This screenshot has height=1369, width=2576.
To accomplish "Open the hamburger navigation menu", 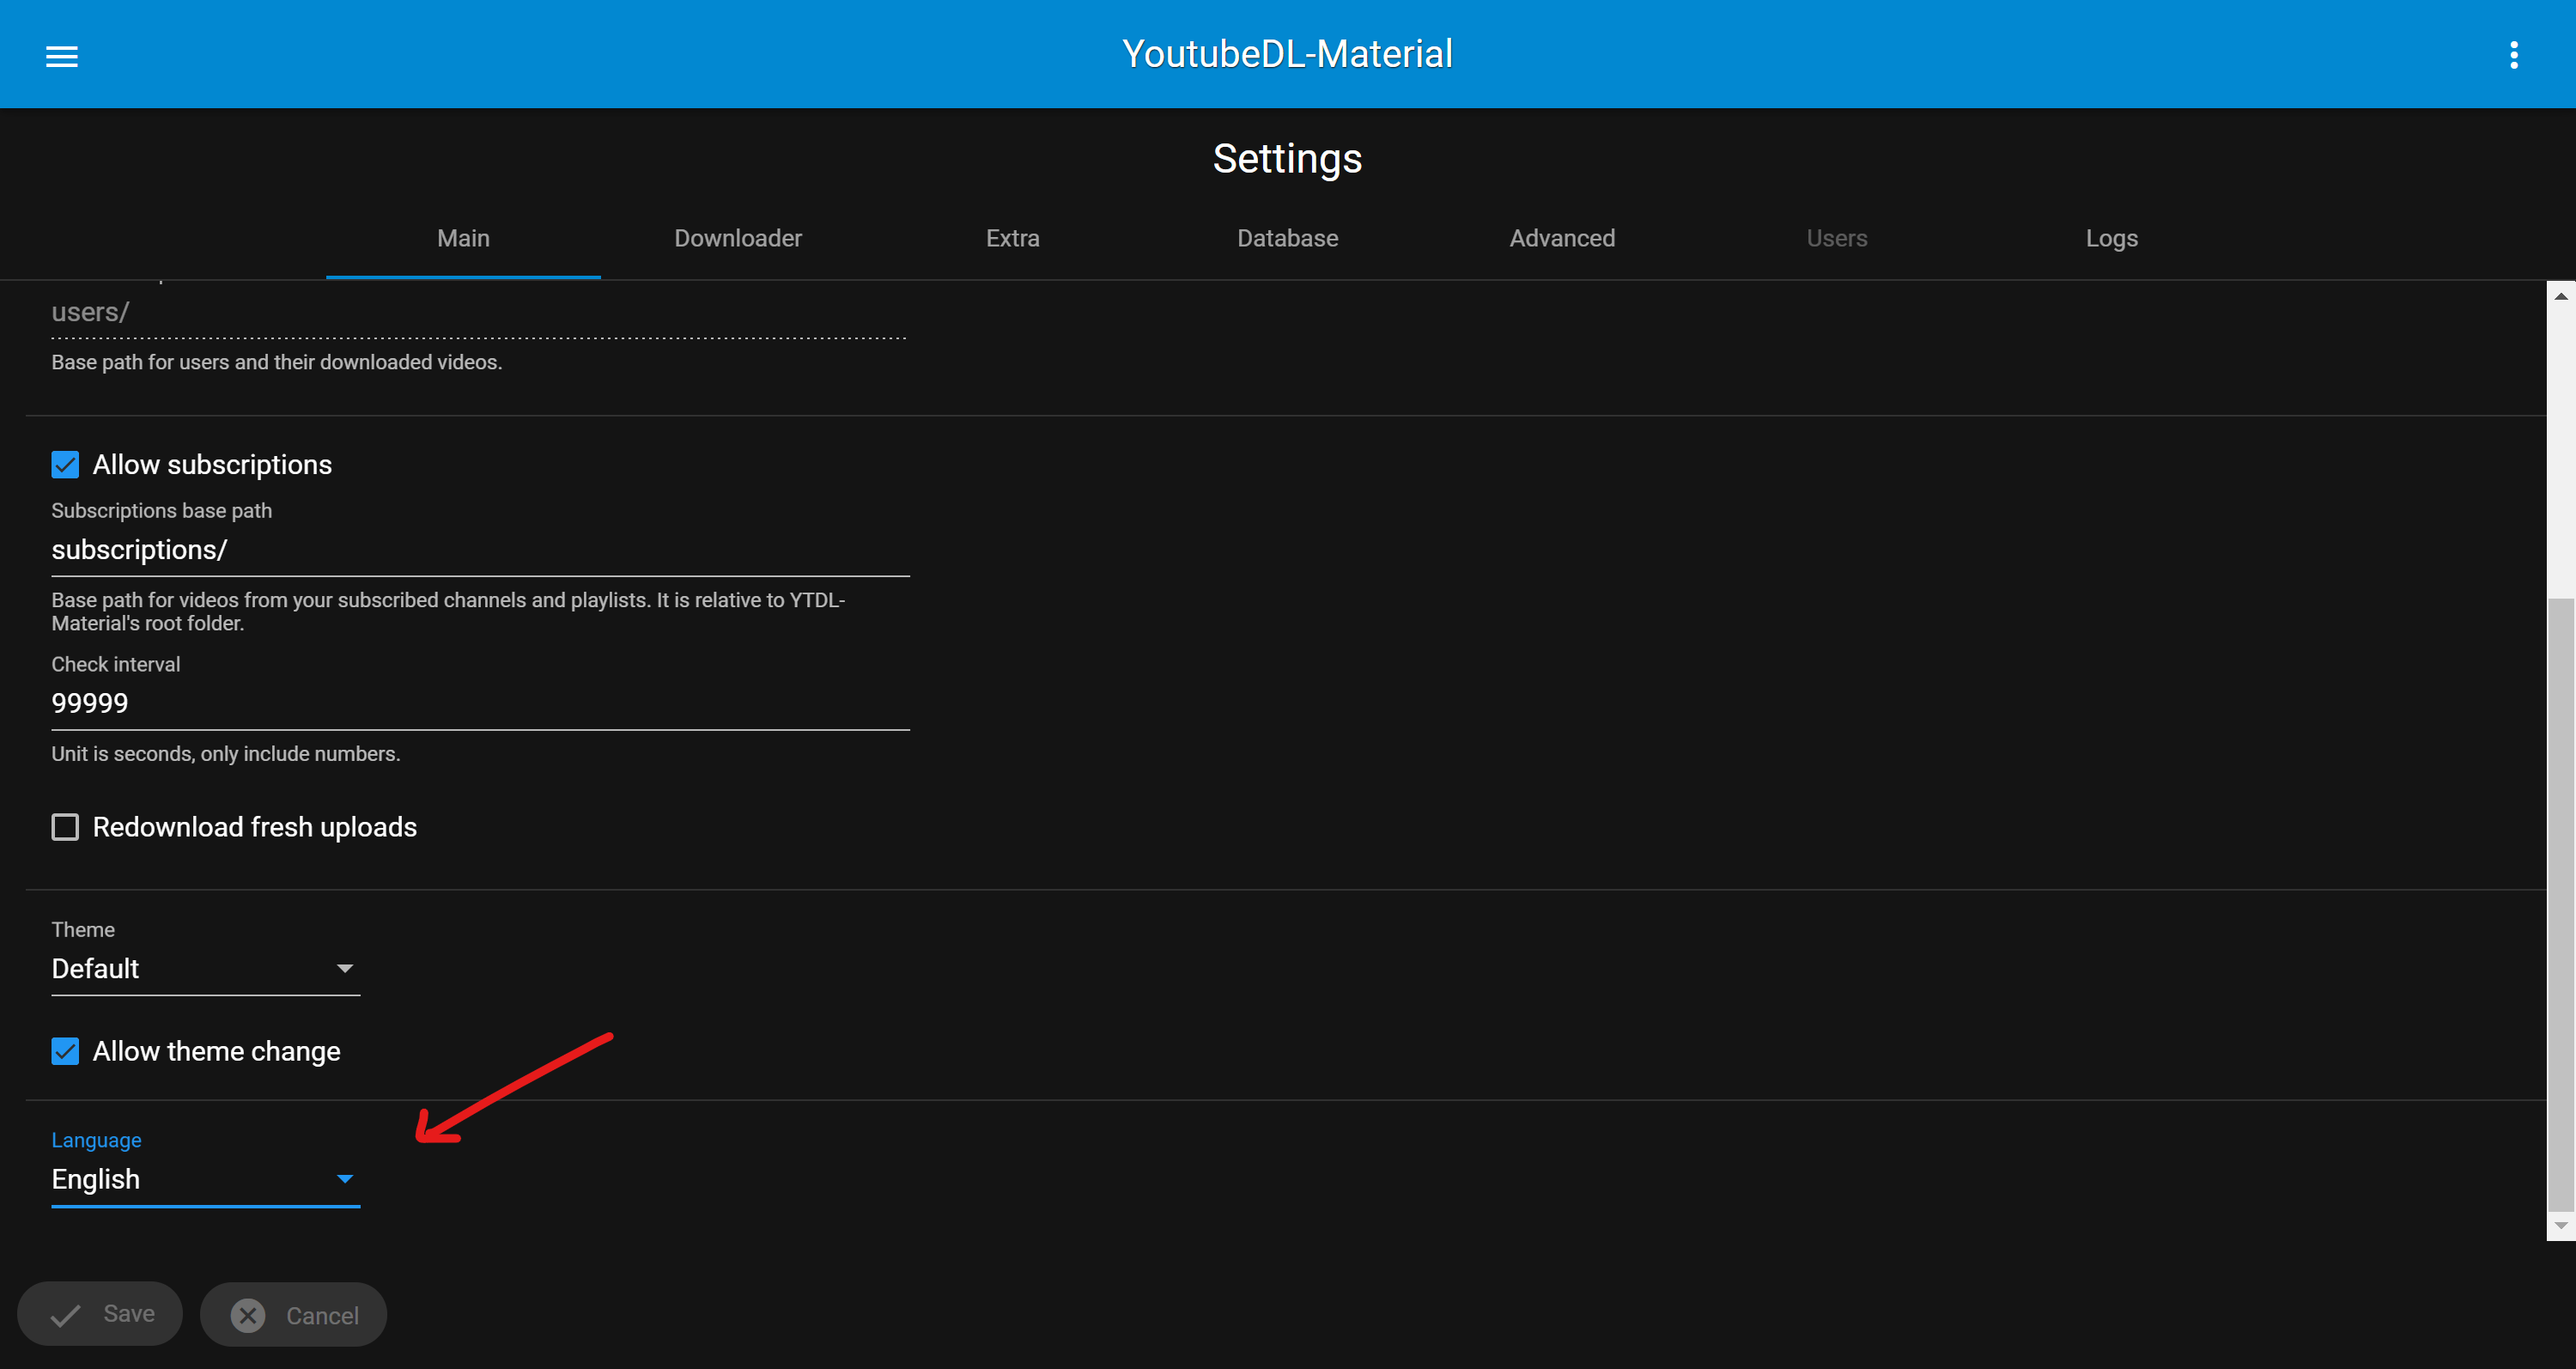I will pyautogui.click(x=62, y=56).
